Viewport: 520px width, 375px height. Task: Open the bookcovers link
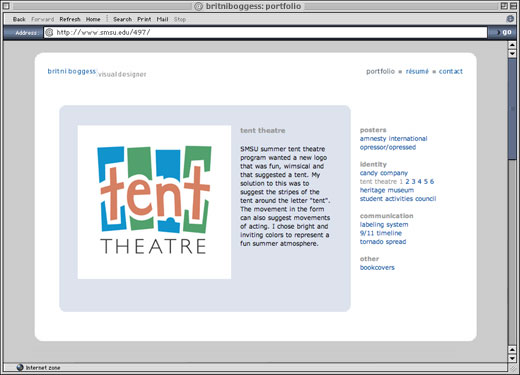(377, 267)
